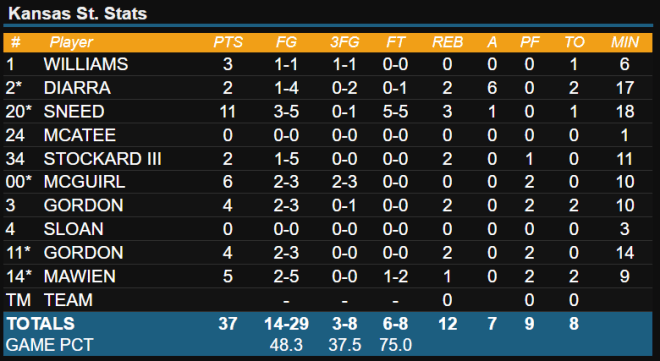
Task: Click the MIN column header
Action: click(x=625, y=42)
